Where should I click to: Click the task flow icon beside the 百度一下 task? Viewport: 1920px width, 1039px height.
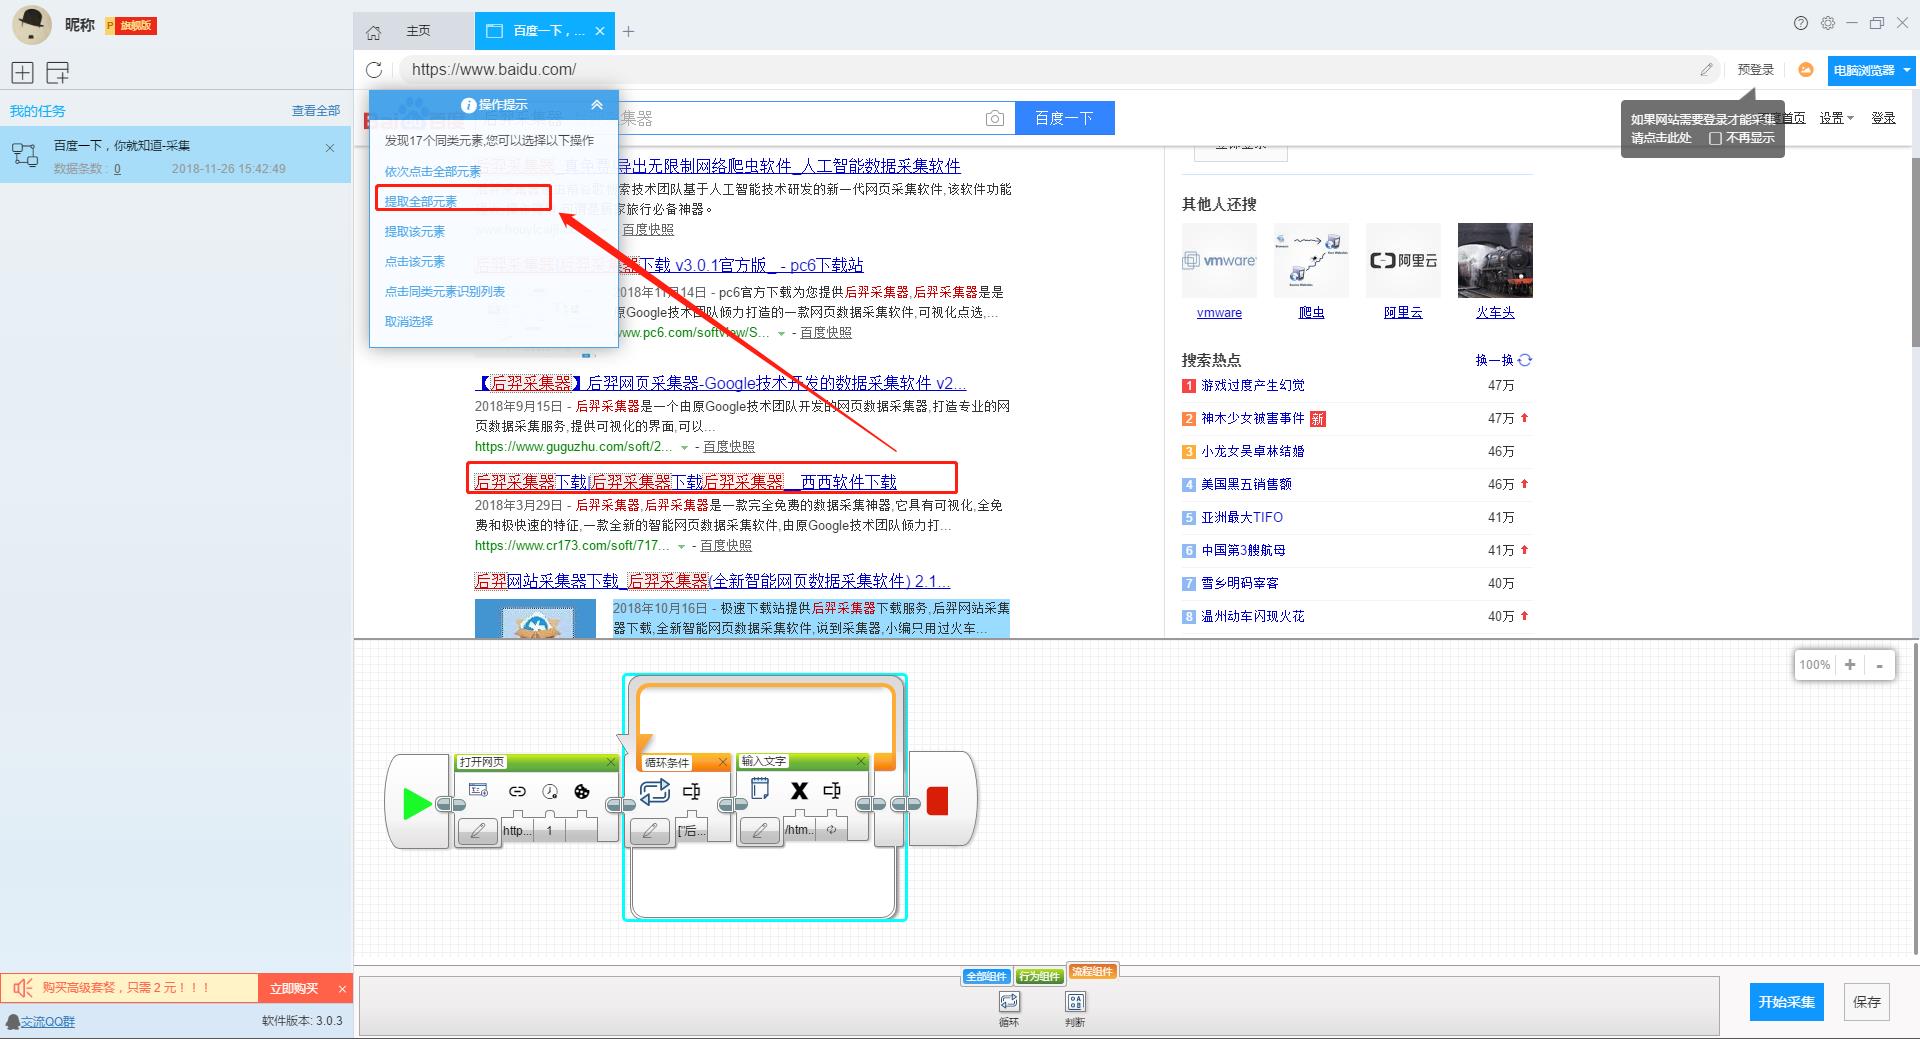click(x=25, y=155)
